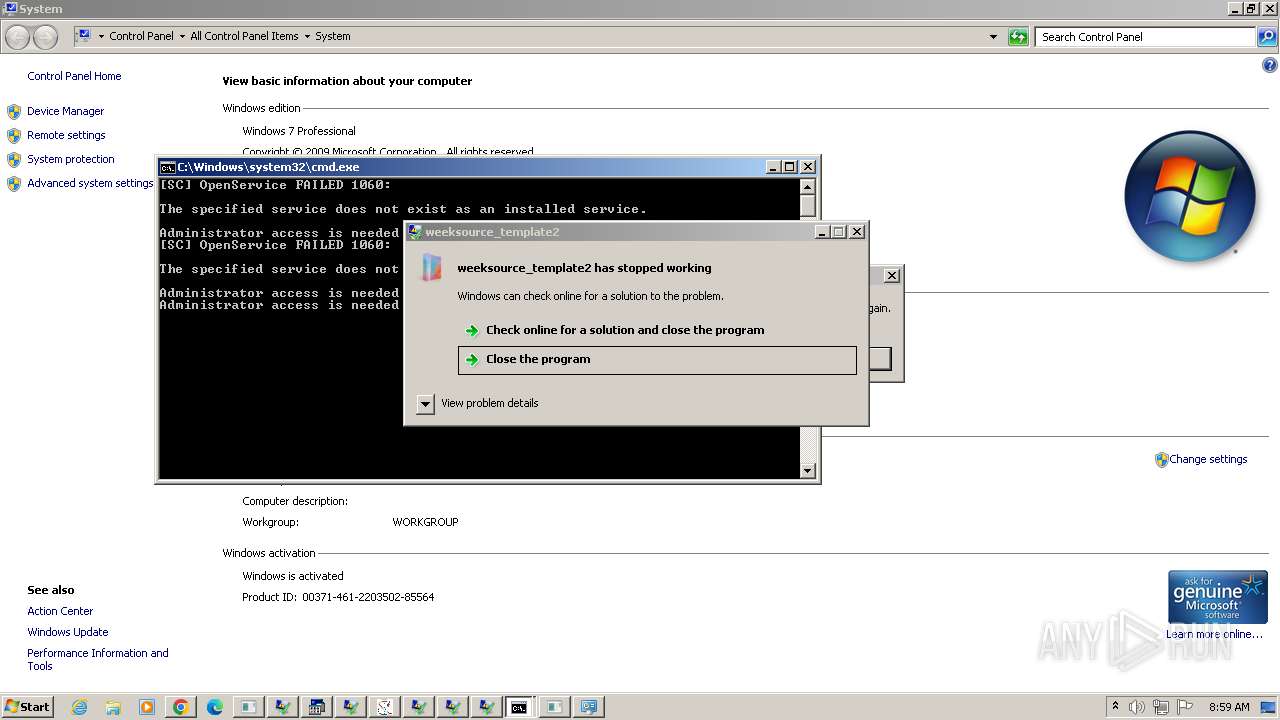
Task: Click the Search Control Panel field
Action: (1145, 37)
